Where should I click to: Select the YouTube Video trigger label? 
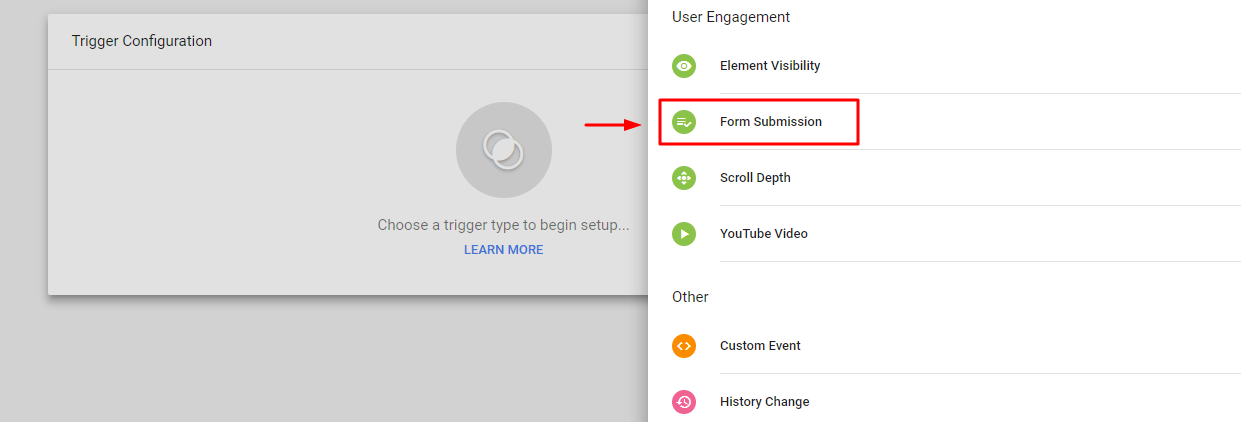[764, 234]
